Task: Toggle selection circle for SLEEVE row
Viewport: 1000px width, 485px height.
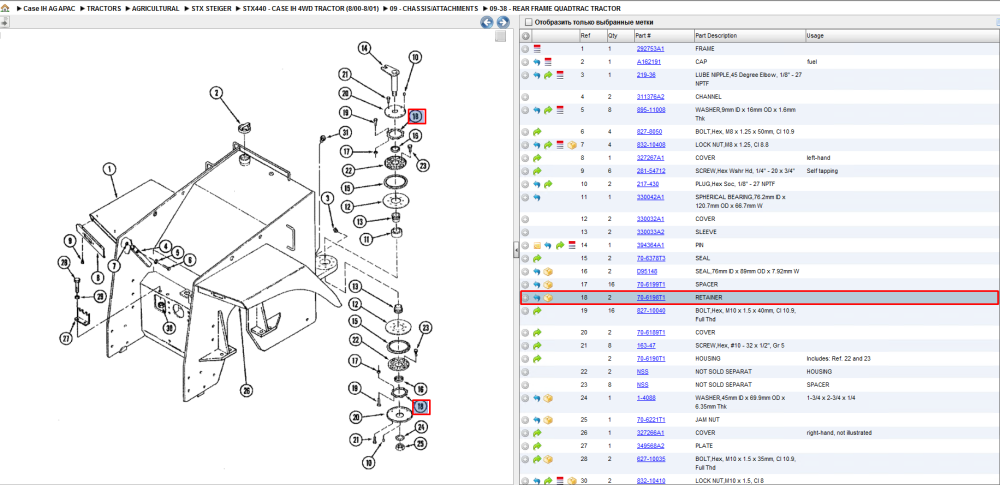Action: click(x=526, y=232)
